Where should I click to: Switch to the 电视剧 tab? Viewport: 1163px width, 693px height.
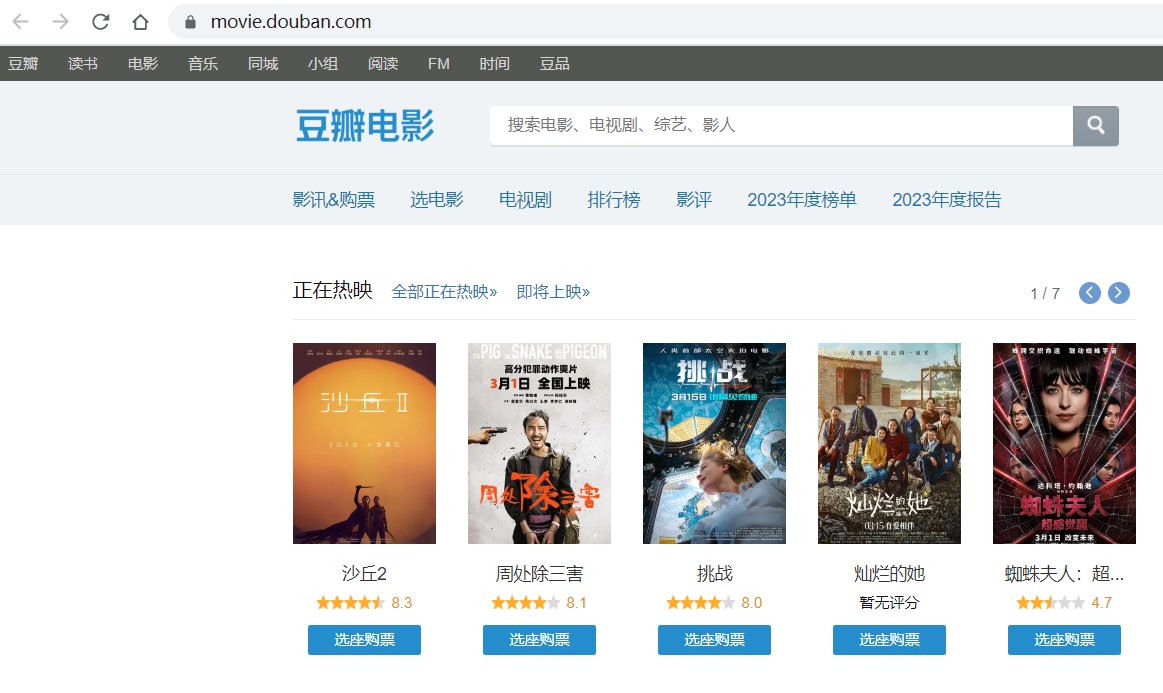pyautogui.click(x=525, y=200)
